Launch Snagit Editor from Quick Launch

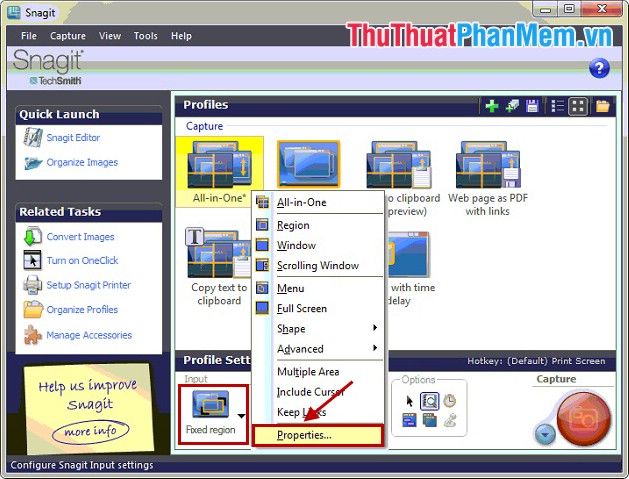click(x=73, y=138)
